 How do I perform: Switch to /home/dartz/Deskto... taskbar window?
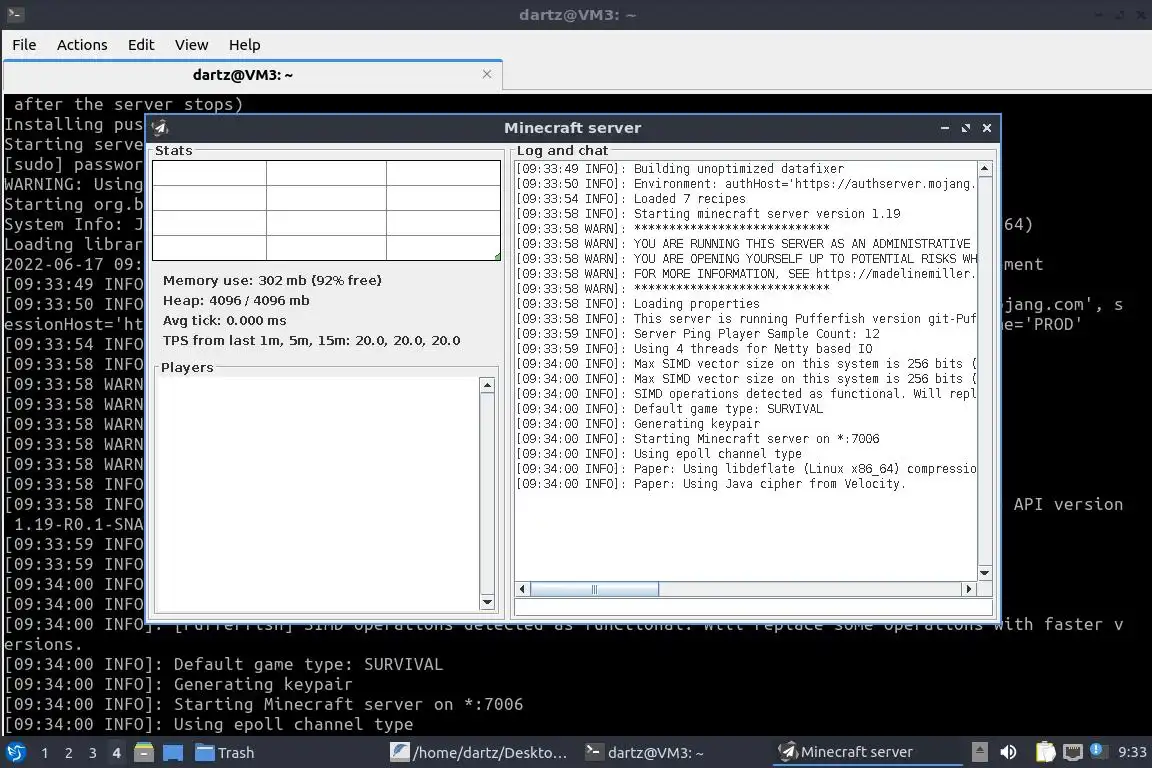pos(479,753)
